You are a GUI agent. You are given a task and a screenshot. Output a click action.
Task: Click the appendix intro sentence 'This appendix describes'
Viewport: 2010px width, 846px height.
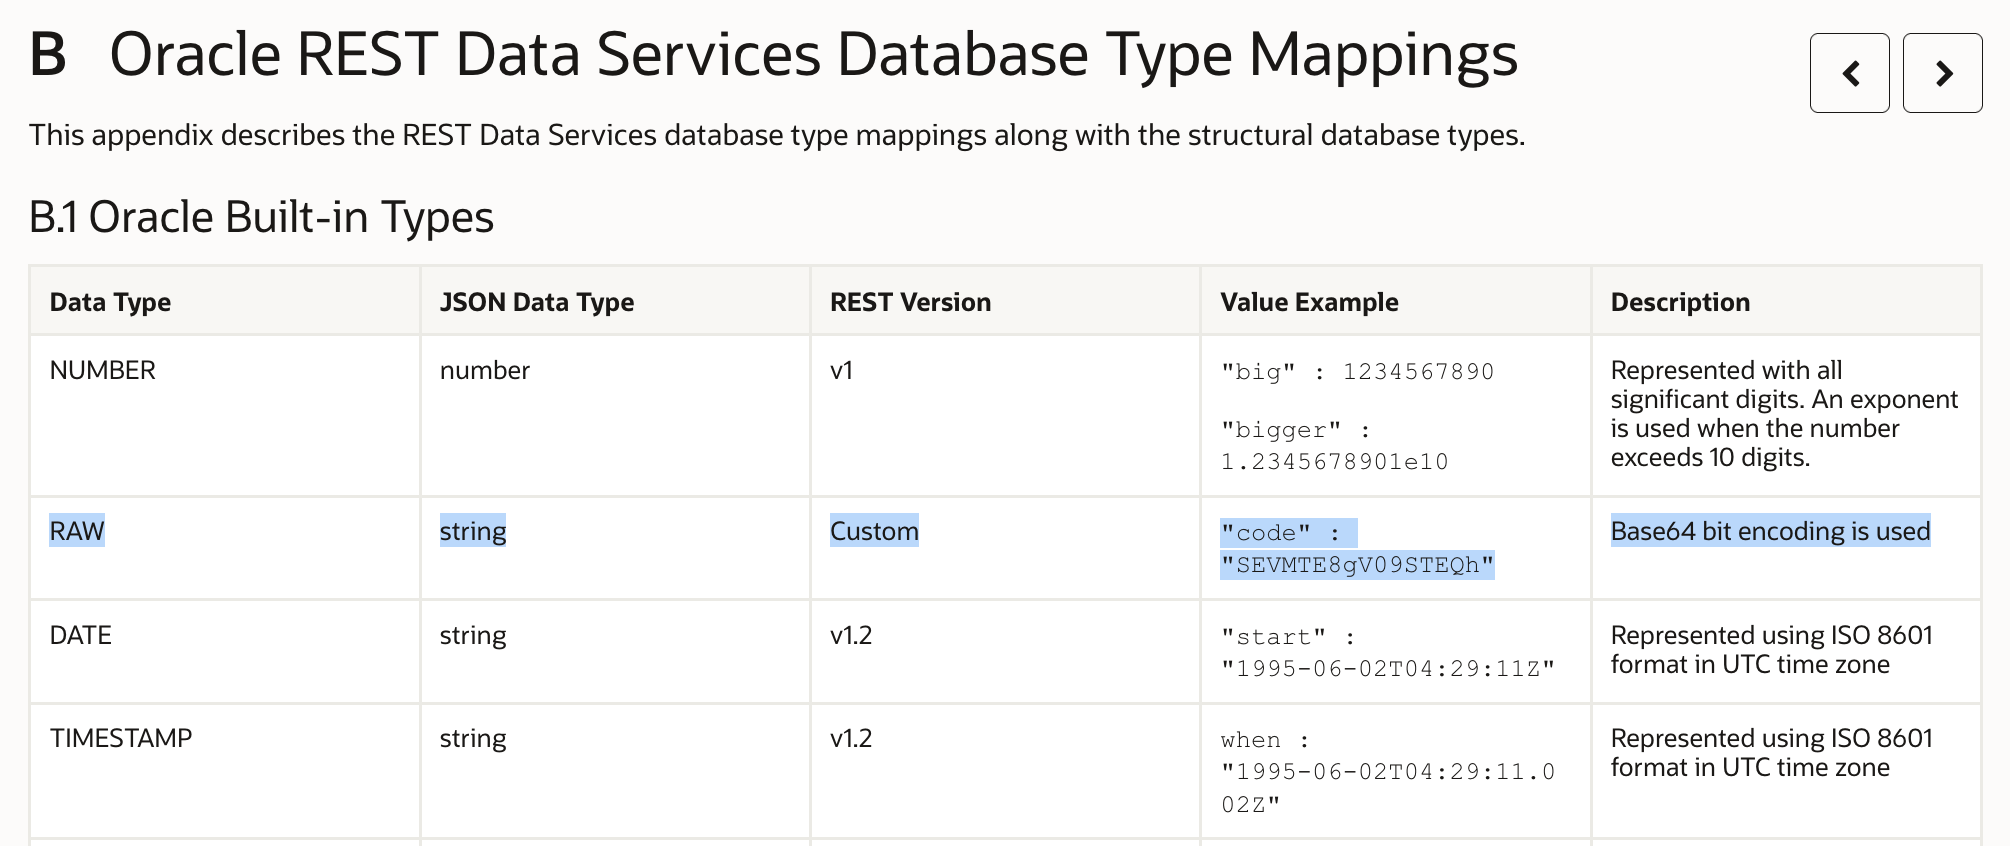777,135
